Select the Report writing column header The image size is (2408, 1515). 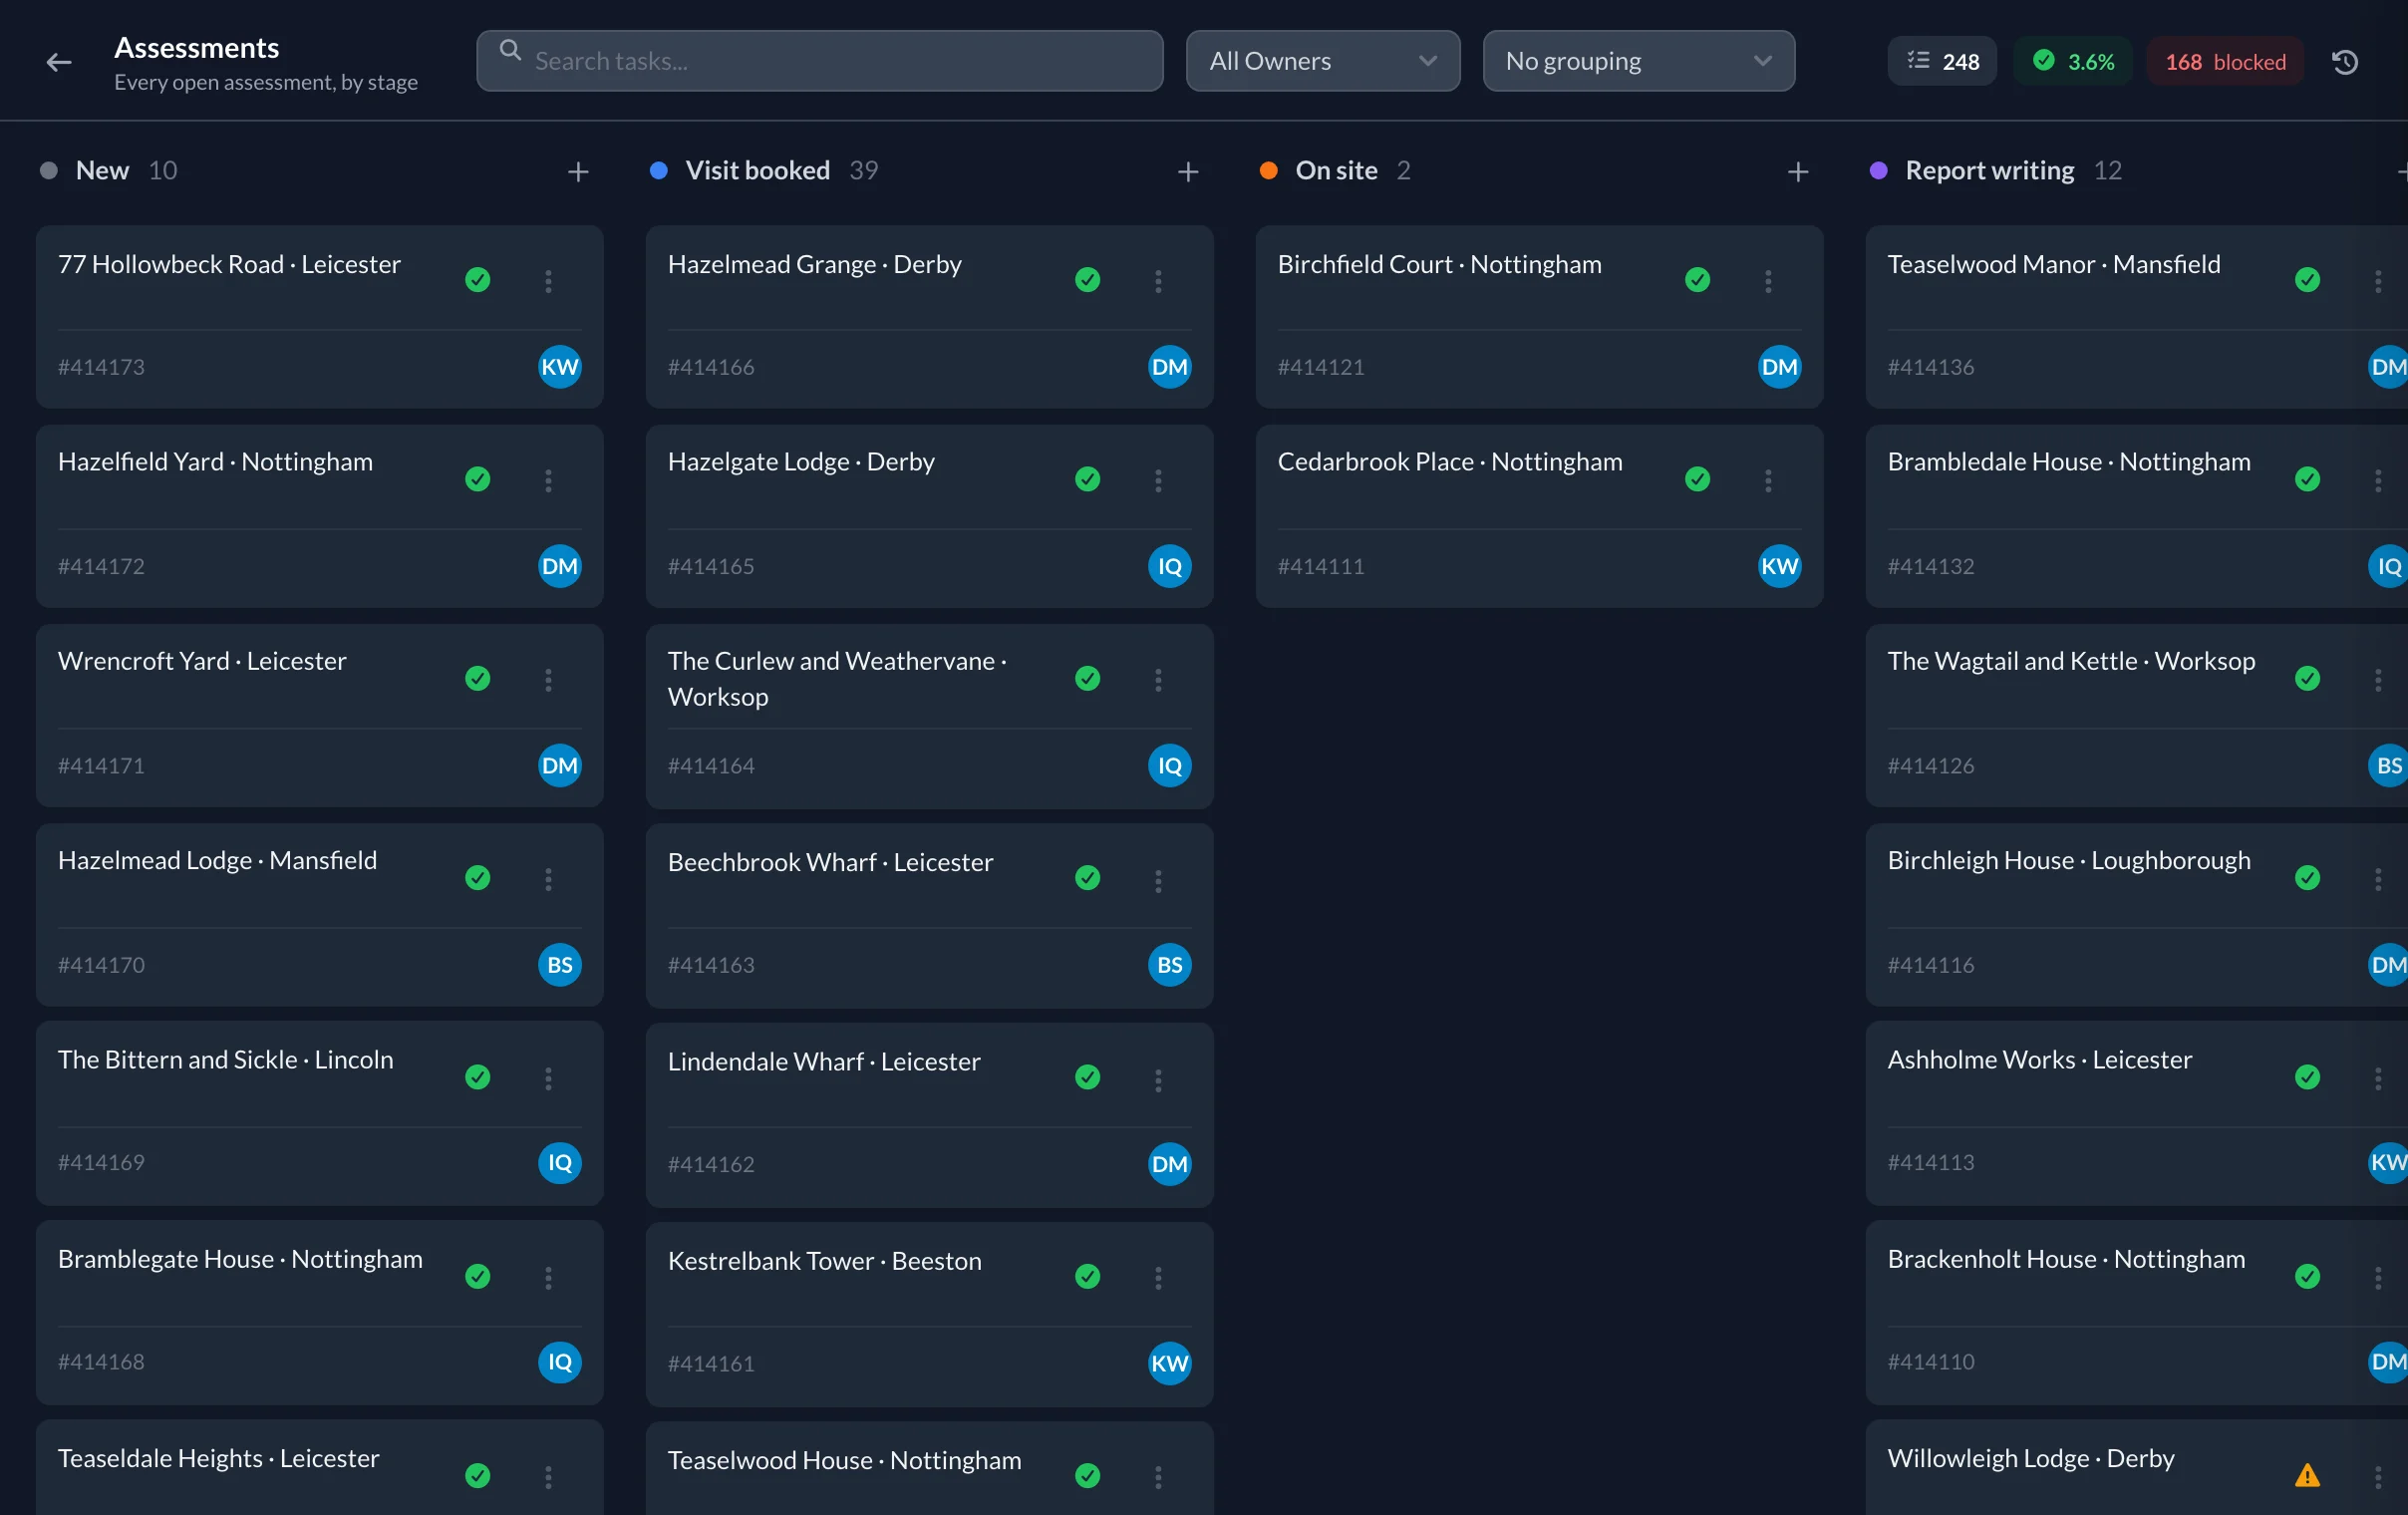[x=1990, y=171]
